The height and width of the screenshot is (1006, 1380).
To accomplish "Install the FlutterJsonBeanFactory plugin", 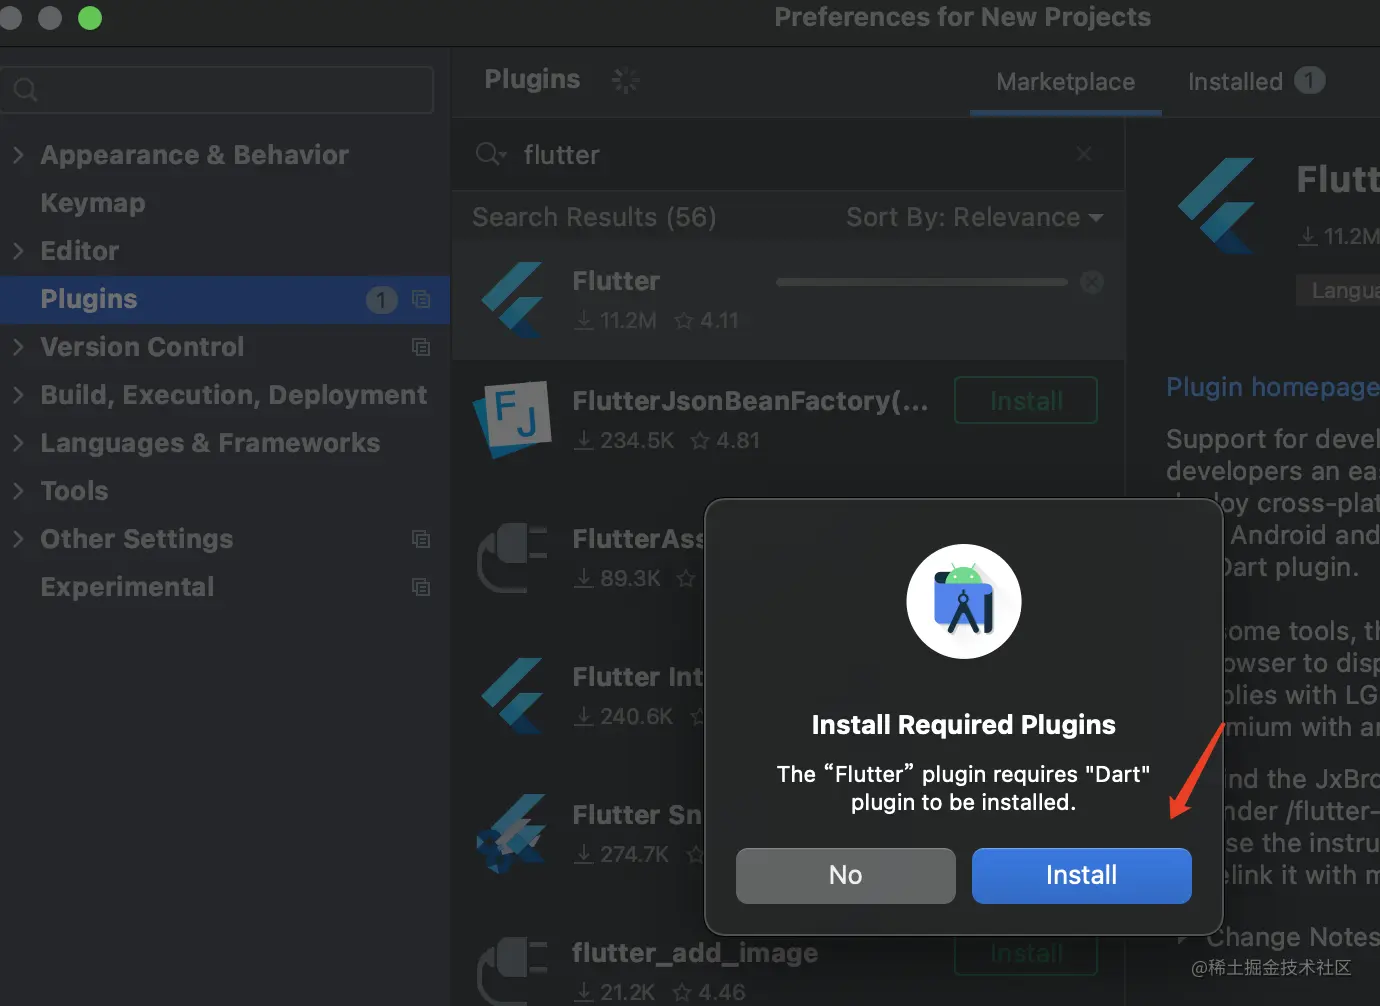I will pyautogui.click(x=1026, y=401).
